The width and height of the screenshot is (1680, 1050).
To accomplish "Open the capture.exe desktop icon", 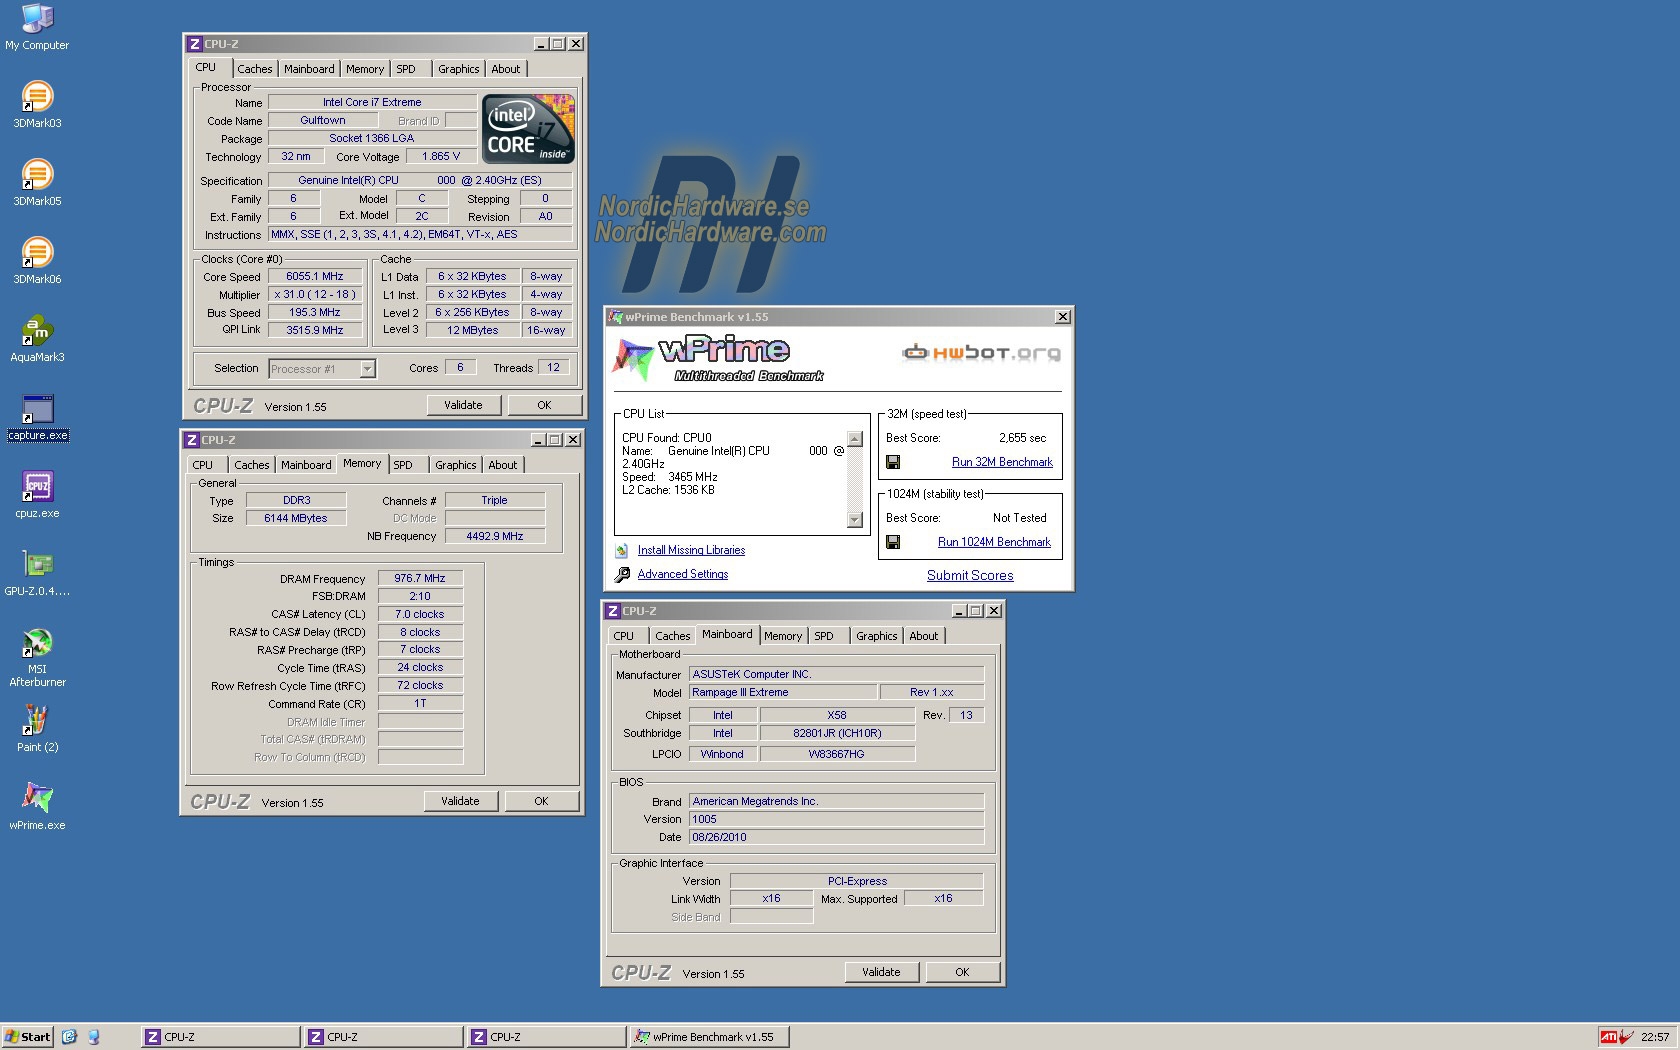I will click(37, 410).
